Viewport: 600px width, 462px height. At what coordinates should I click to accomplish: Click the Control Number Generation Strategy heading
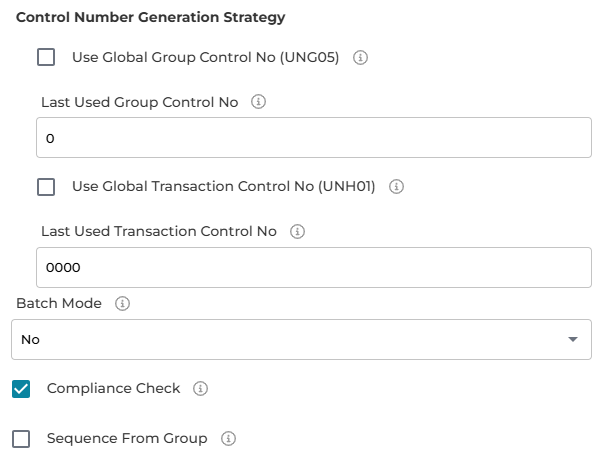click(150, 17)
